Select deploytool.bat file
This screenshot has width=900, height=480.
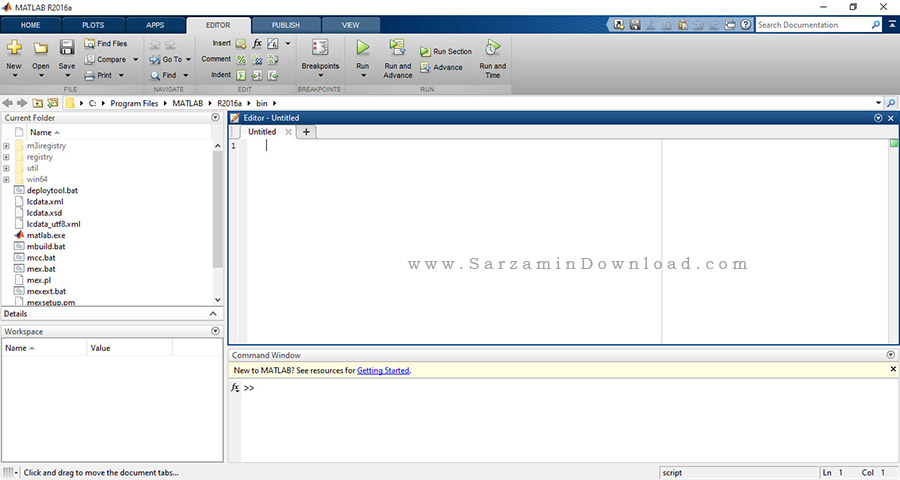(52, 190)
